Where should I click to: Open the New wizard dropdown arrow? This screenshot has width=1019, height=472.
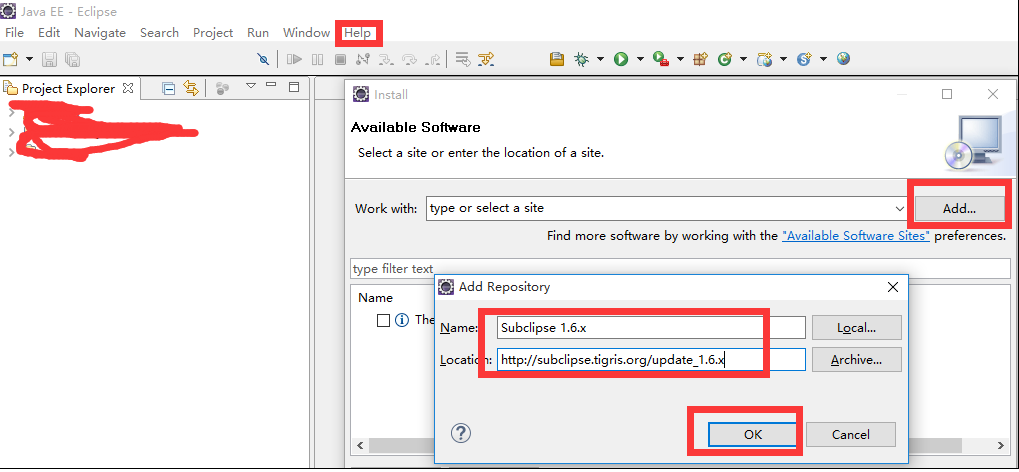pyautogui.click(x=29, y=60)
